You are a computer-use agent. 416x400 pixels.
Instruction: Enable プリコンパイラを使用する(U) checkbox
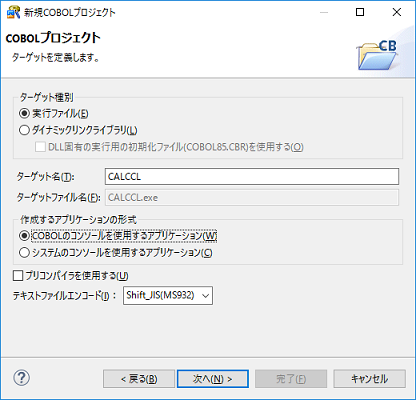pyautogui.click(x=18, y=276)
